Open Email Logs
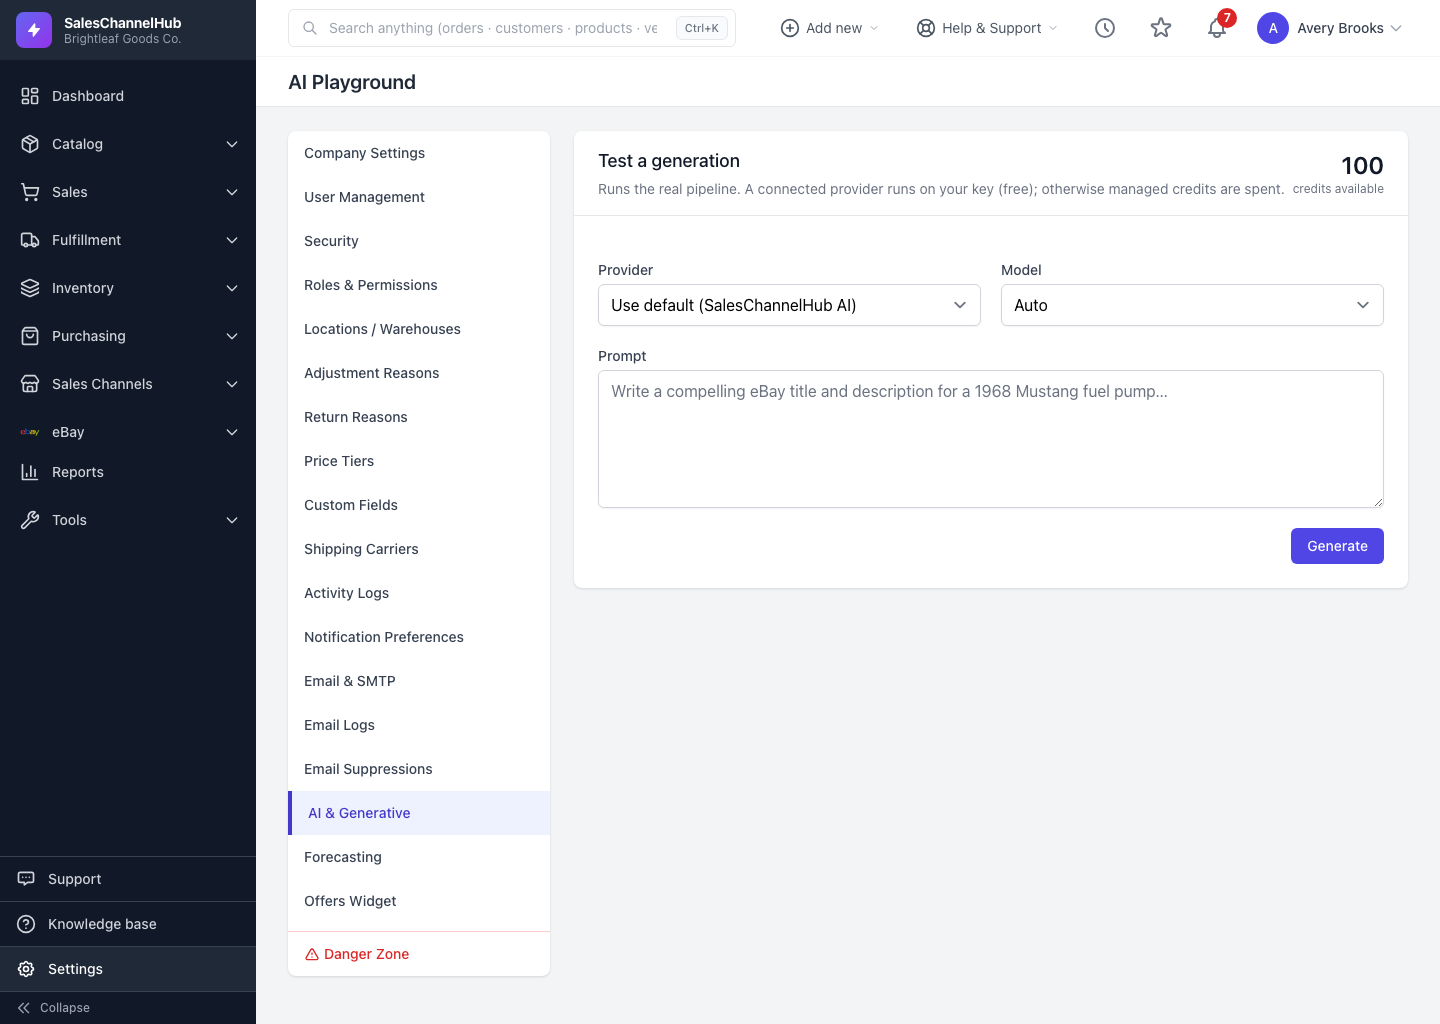Image resolution: width=1440 pixels, height=1024 pixels. 419,725
